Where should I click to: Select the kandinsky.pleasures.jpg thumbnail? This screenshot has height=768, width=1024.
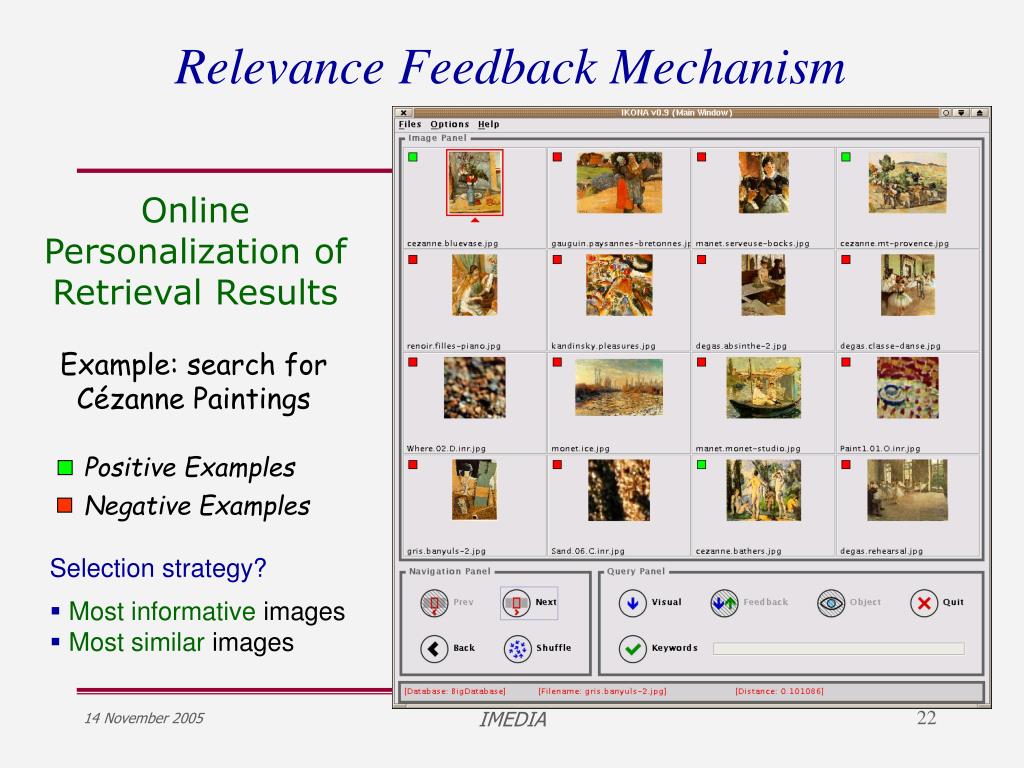(619, 285)
